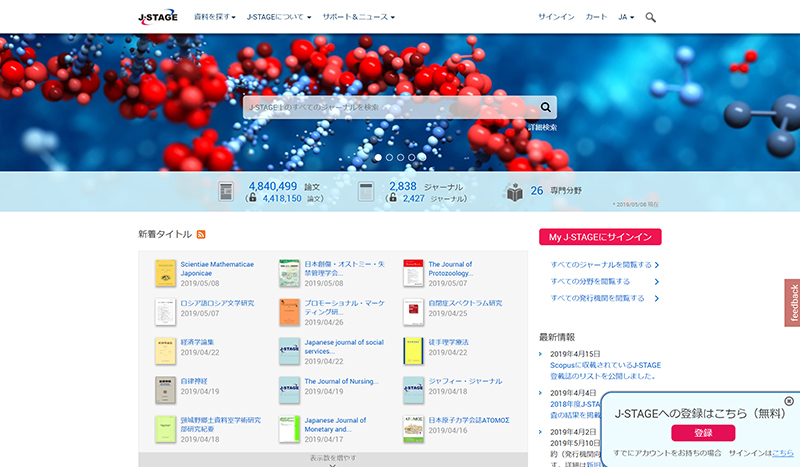Open the カート header menu item

596,17
